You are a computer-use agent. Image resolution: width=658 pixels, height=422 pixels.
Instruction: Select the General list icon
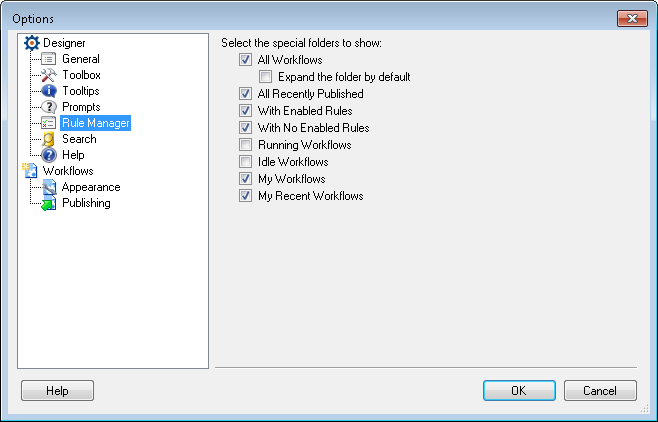click(x=49, y=59)
